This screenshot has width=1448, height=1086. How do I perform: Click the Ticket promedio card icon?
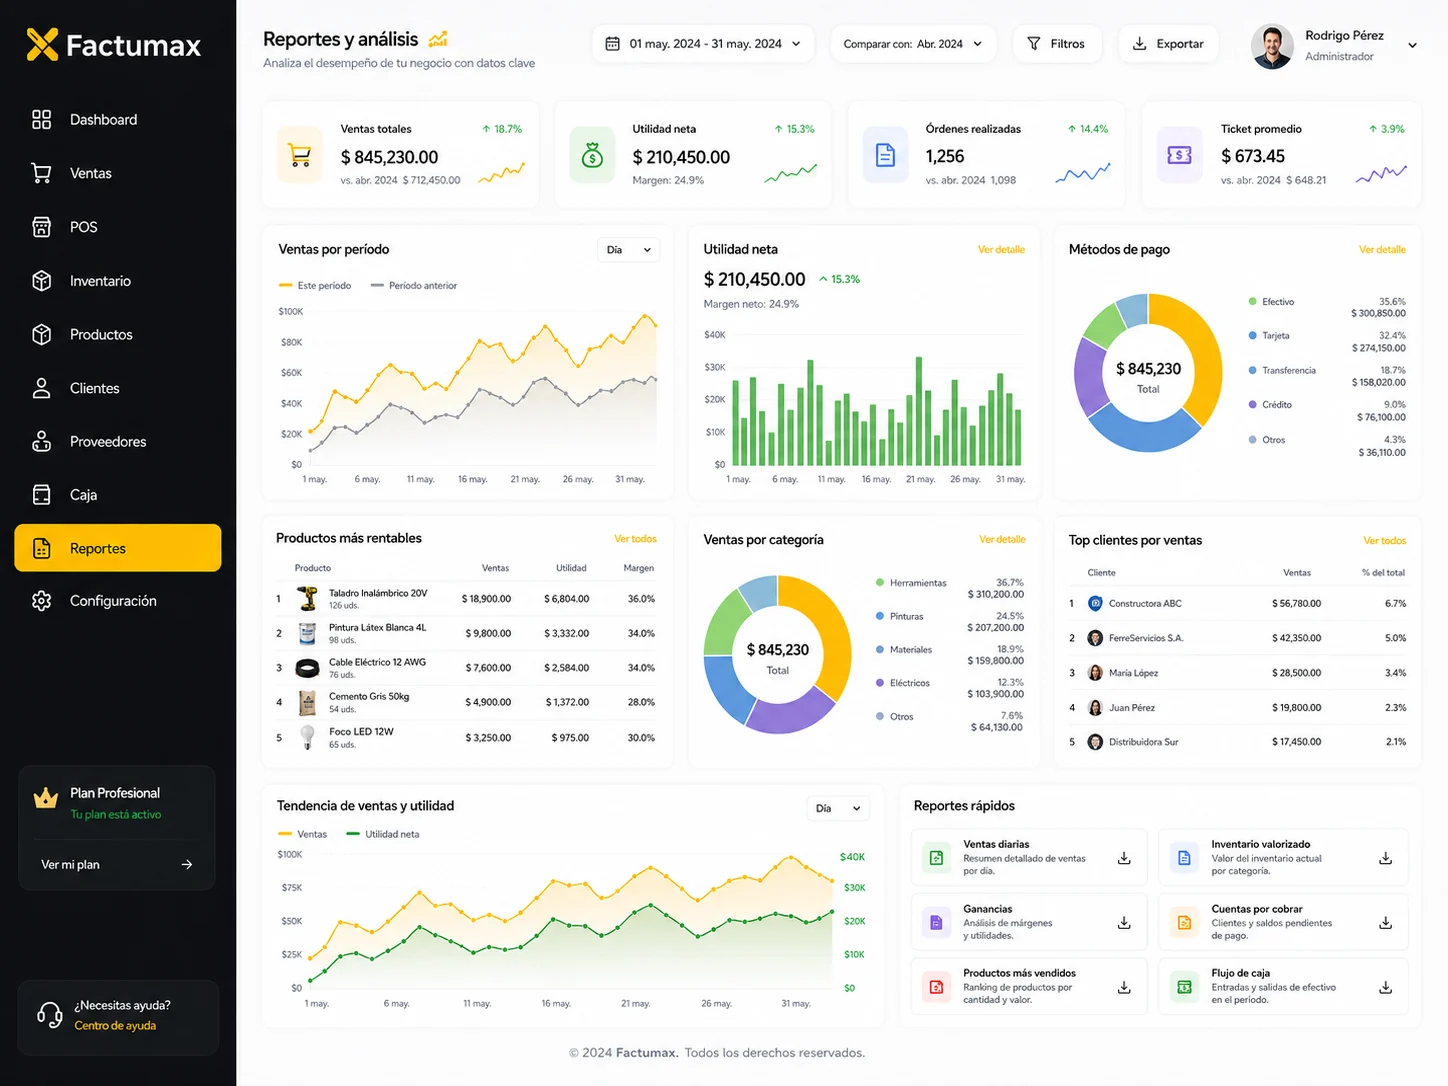pos(1180,155)
